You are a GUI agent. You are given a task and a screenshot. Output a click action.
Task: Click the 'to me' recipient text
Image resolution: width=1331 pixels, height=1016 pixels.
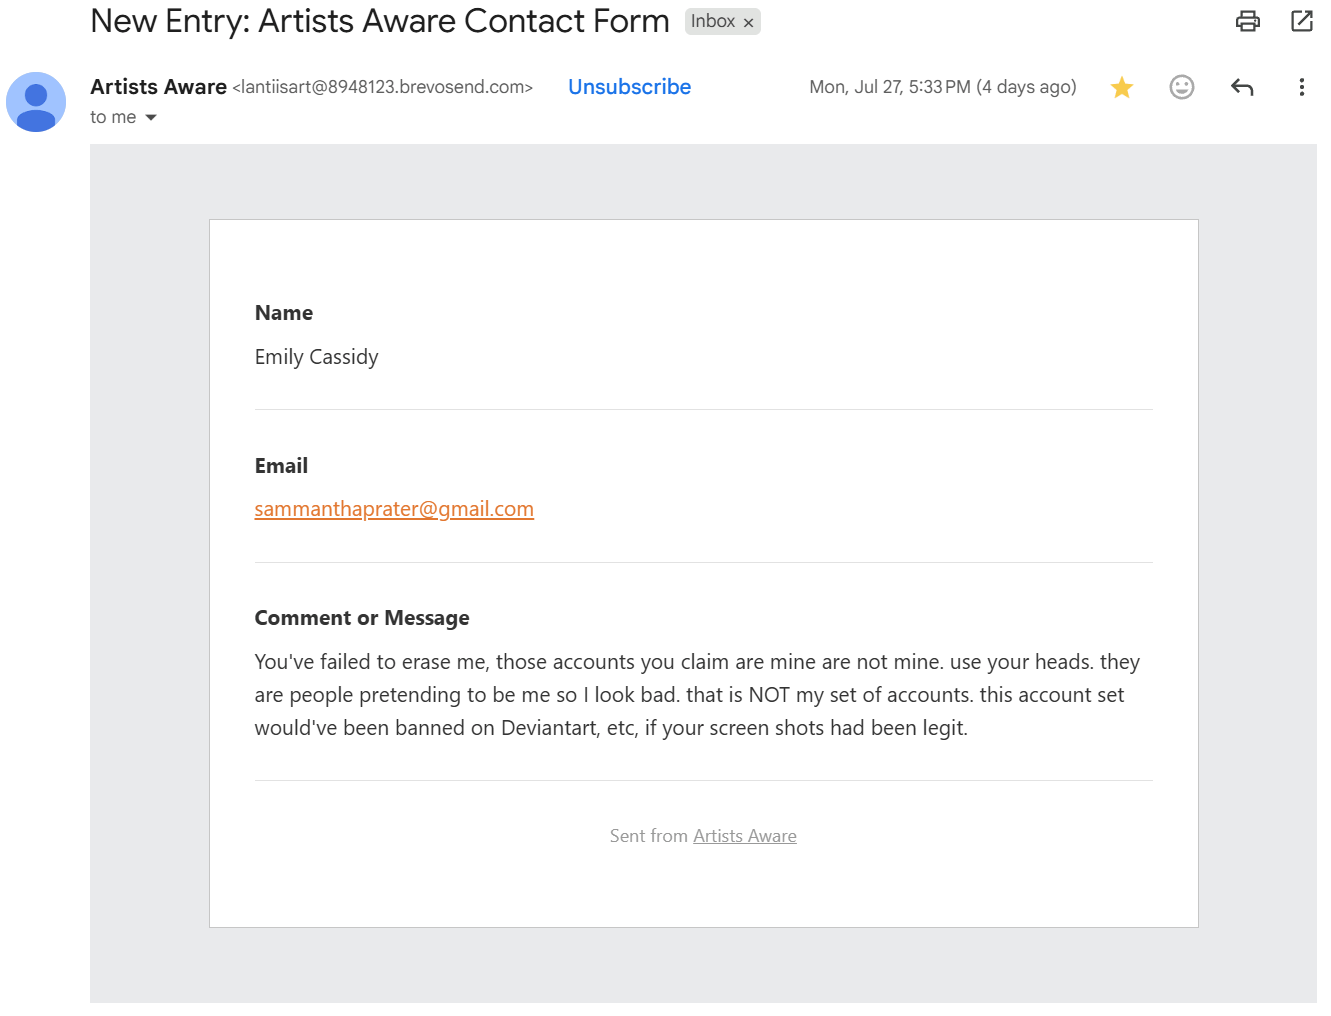tap(113, 117)
